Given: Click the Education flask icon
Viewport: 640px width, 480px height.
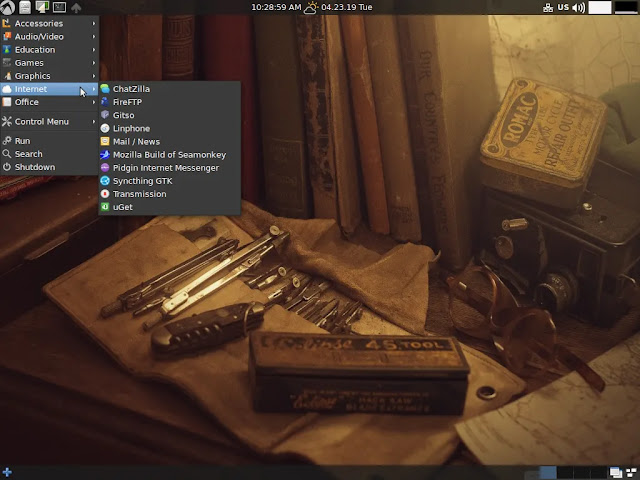Looking at the screenshot, I should (7, 49).
